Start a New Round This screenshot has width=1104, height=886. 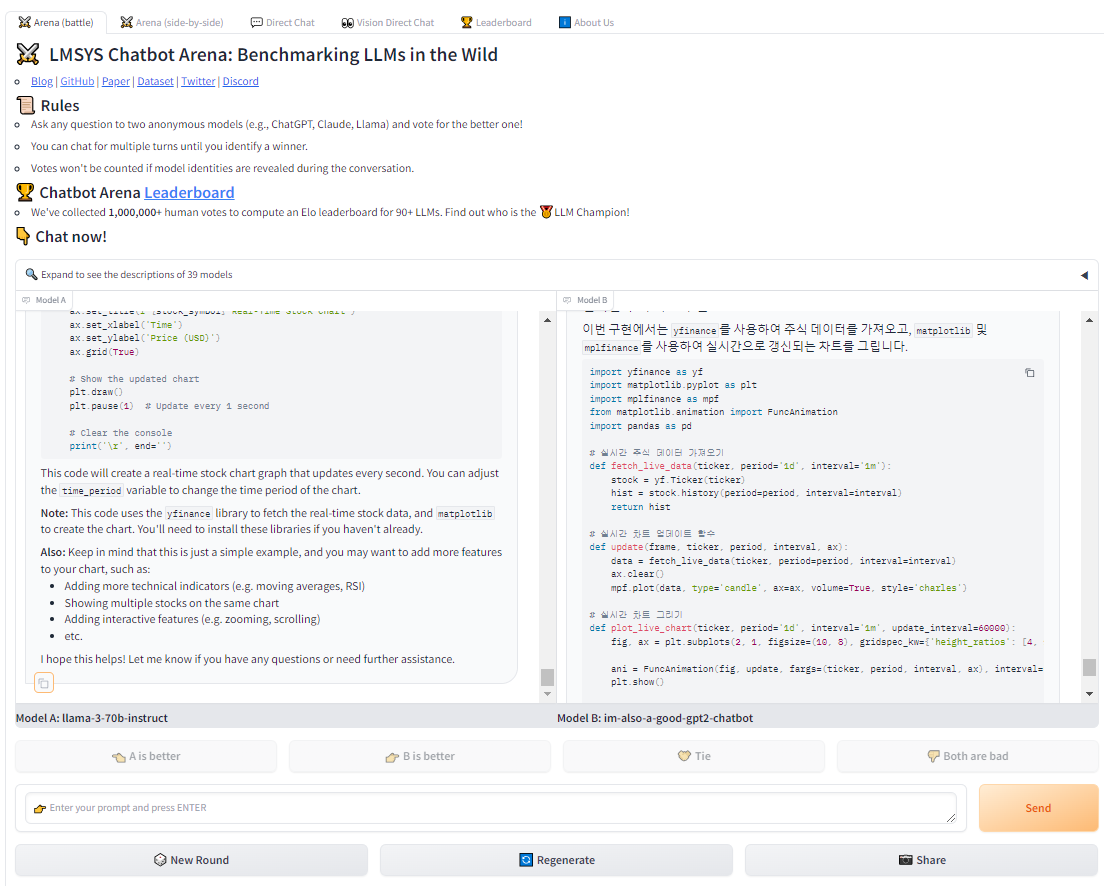pyautogui.click(x=191, y=860)
